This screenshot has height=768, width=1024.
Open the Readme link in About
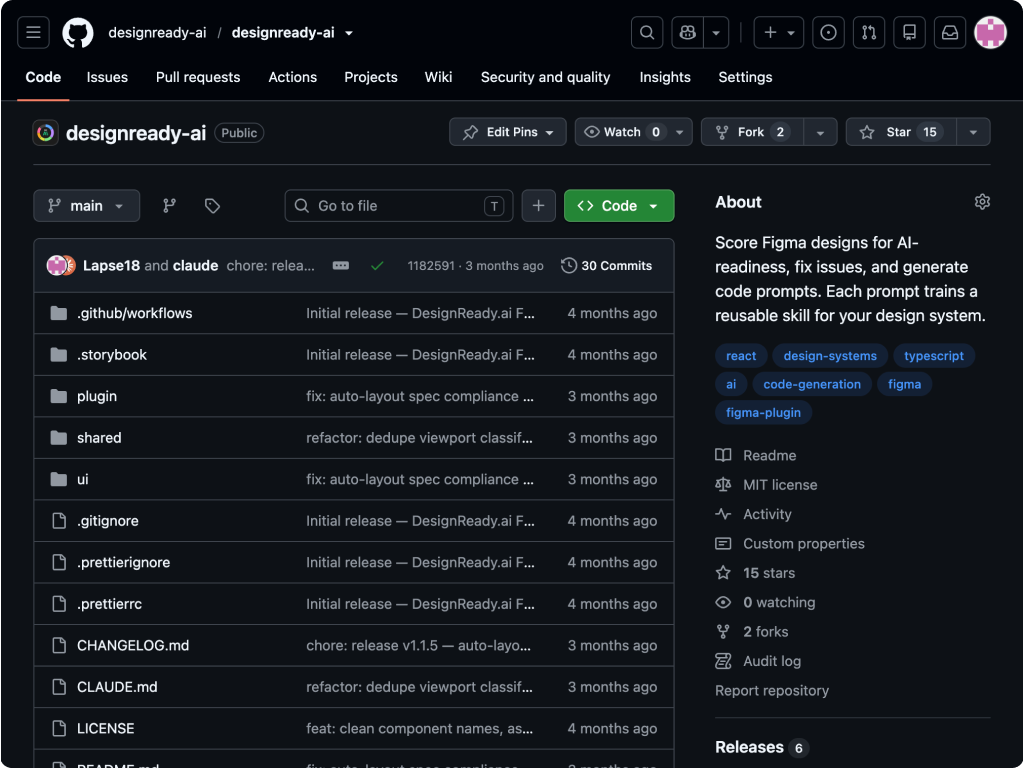769,455
